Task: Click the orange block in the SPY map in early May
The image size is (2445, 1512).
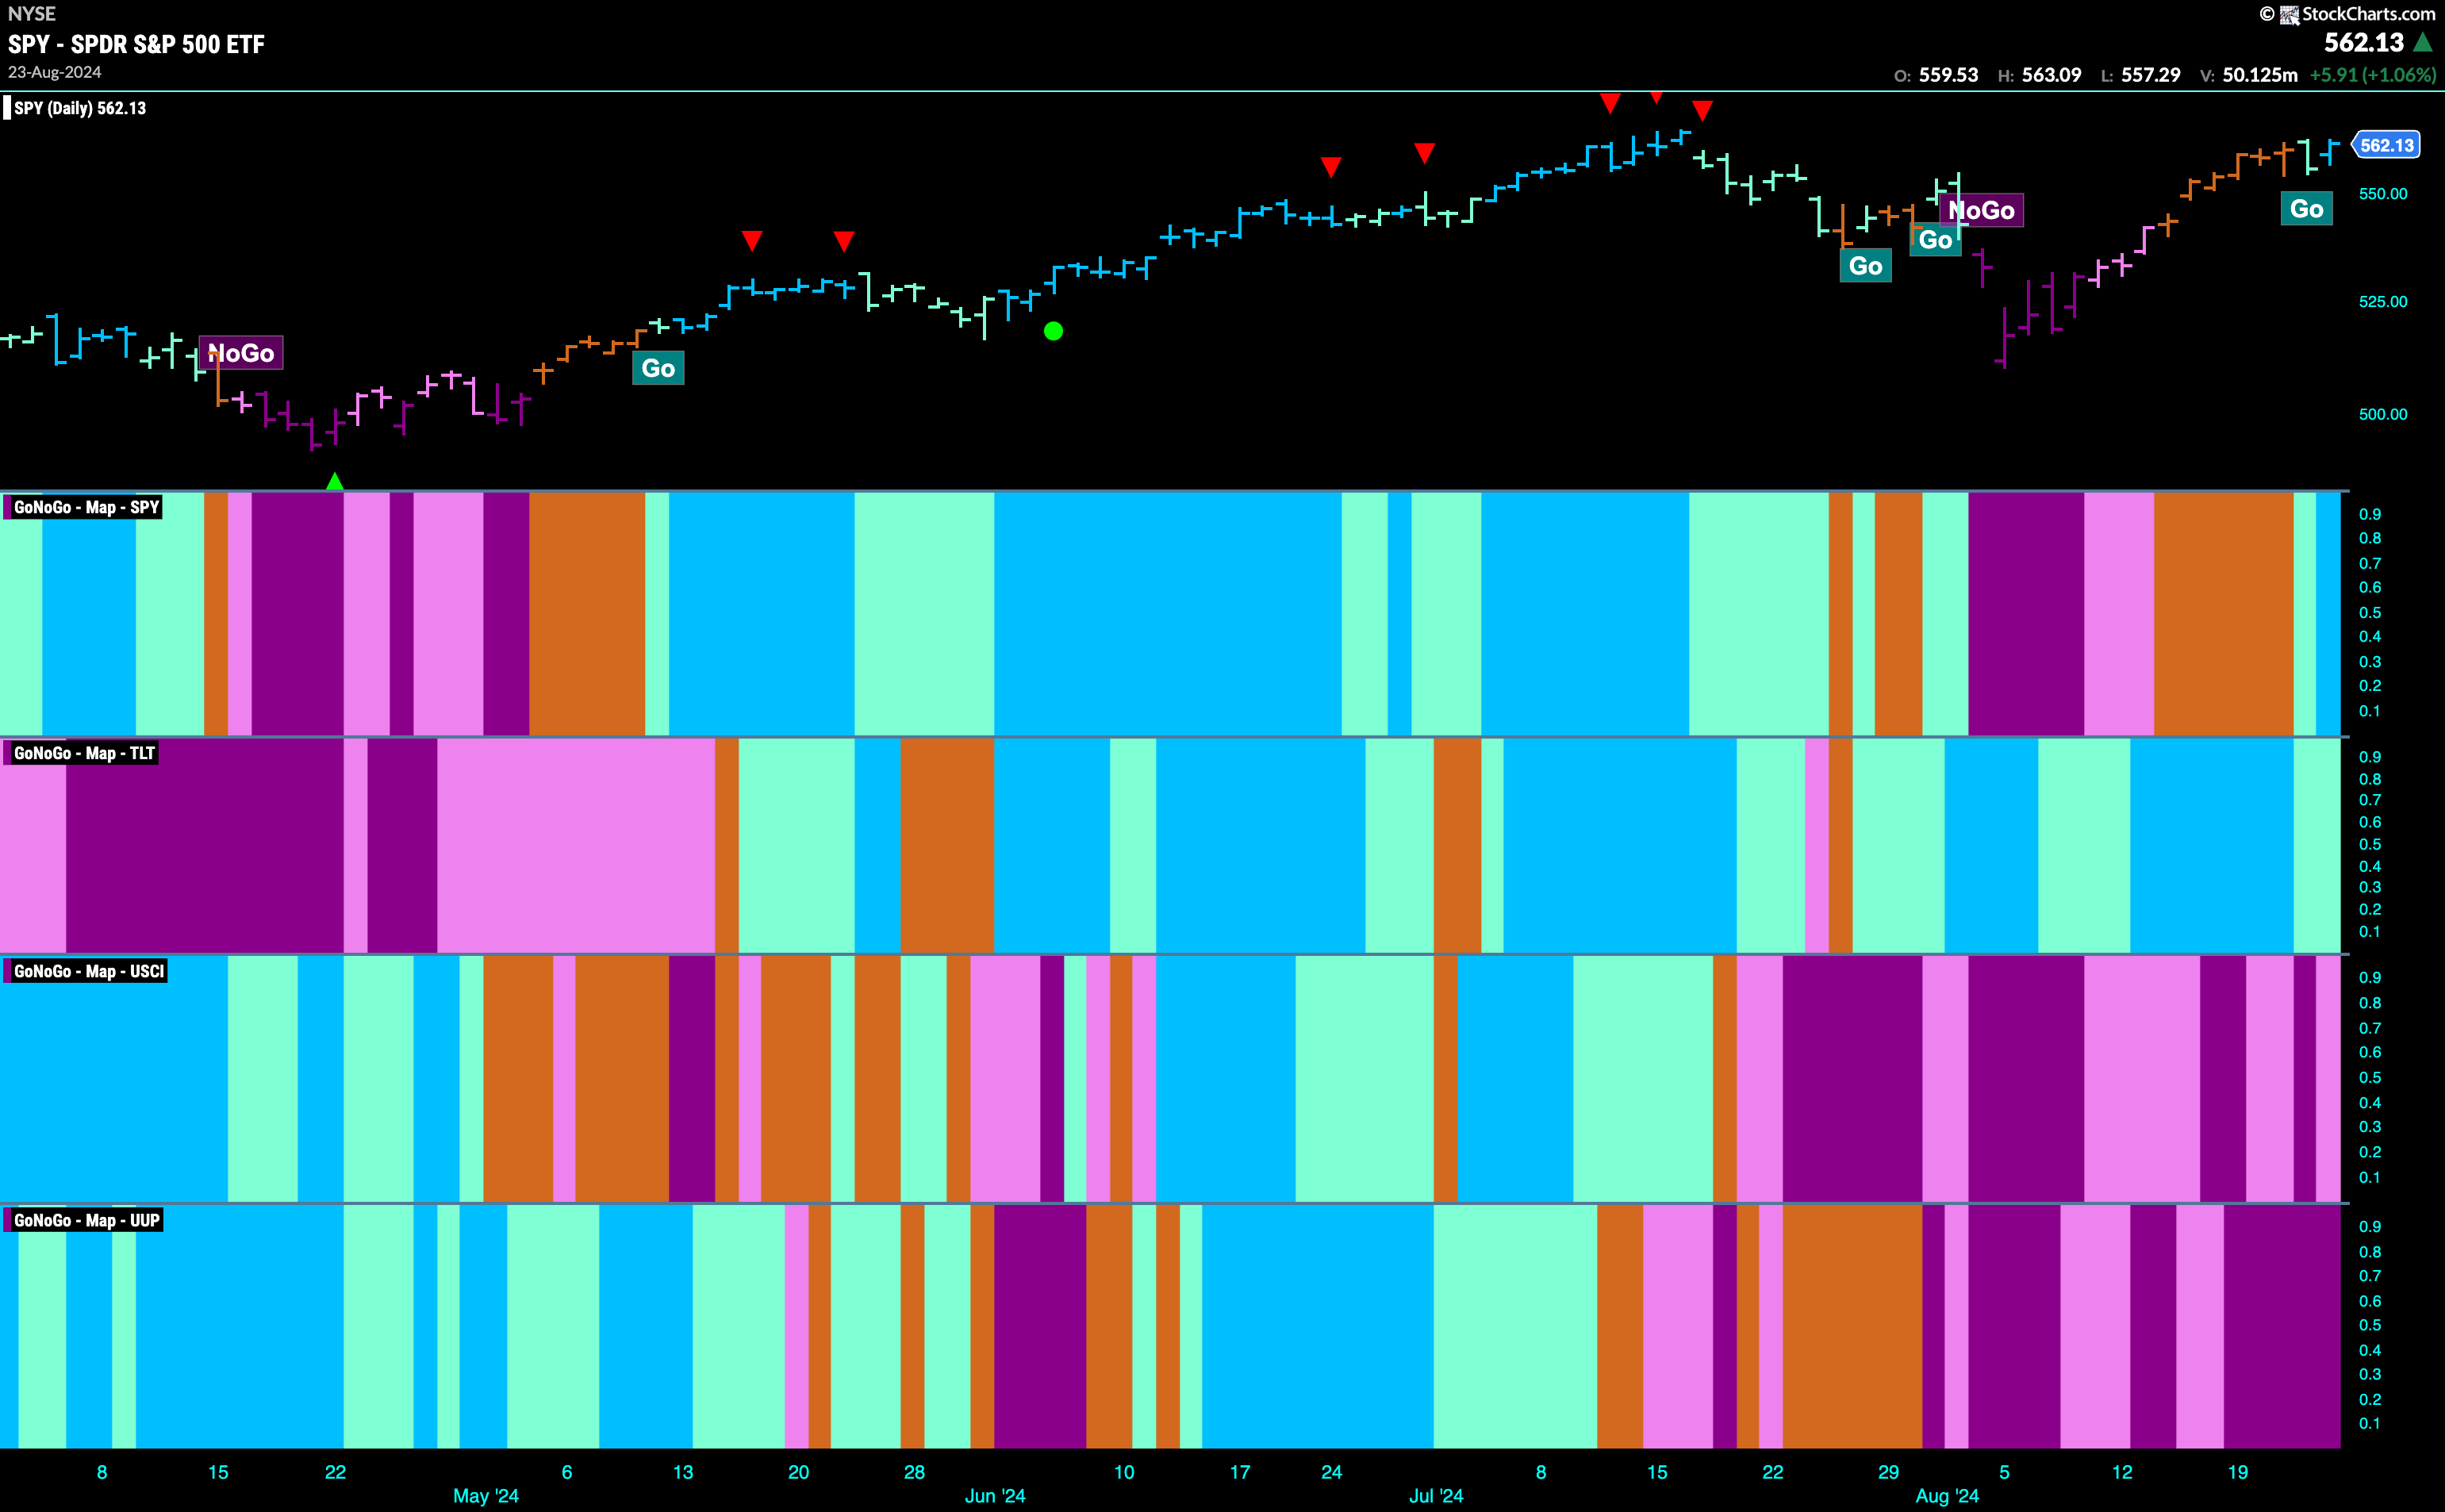Action: click(x=587, y=613)
